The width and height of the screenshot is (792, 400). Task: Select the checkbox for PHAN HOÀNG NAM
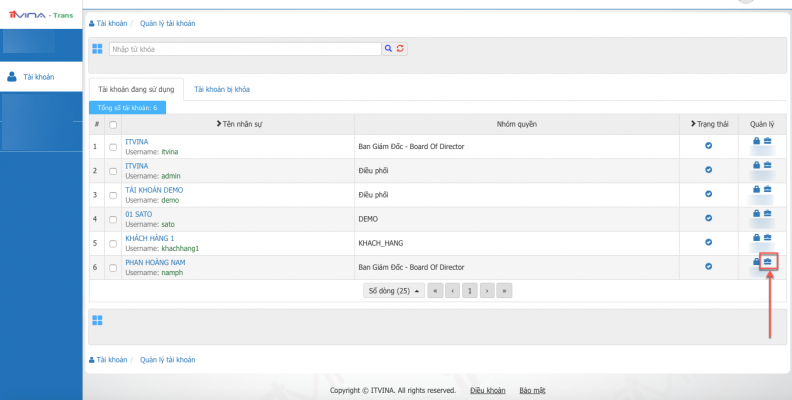[x=112, y=267]
